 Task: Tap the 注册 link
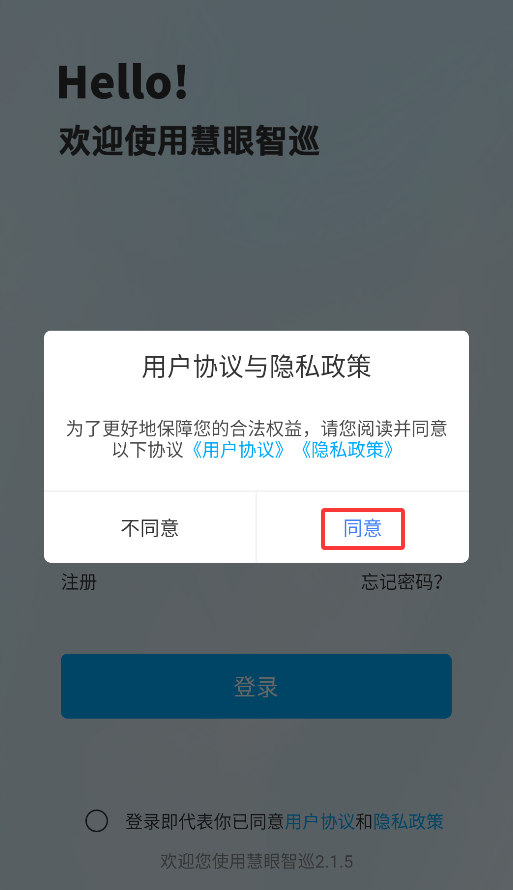(x=79, y=582)
